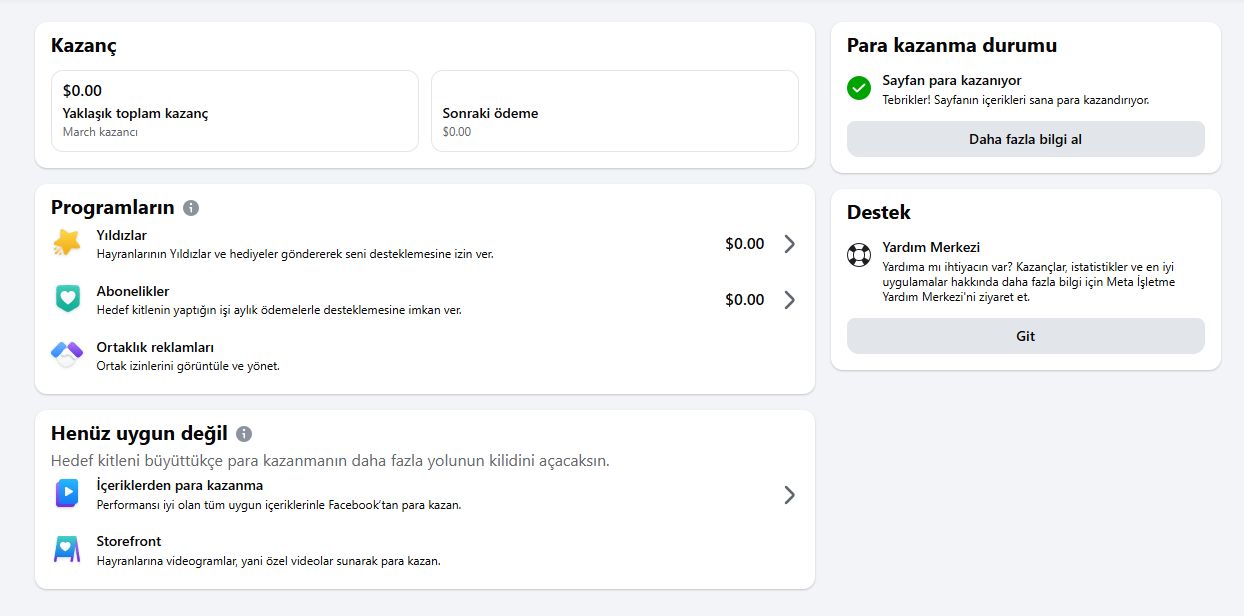
Task: Expand the Yıldızlar program chevron
Action: tap(789, 244)
